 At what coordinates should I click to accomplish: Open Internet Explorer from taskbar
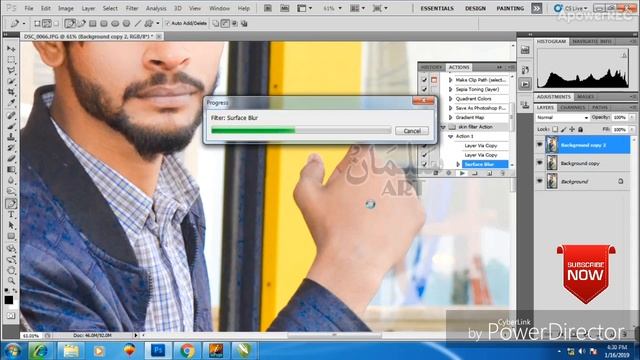[41, 351]
